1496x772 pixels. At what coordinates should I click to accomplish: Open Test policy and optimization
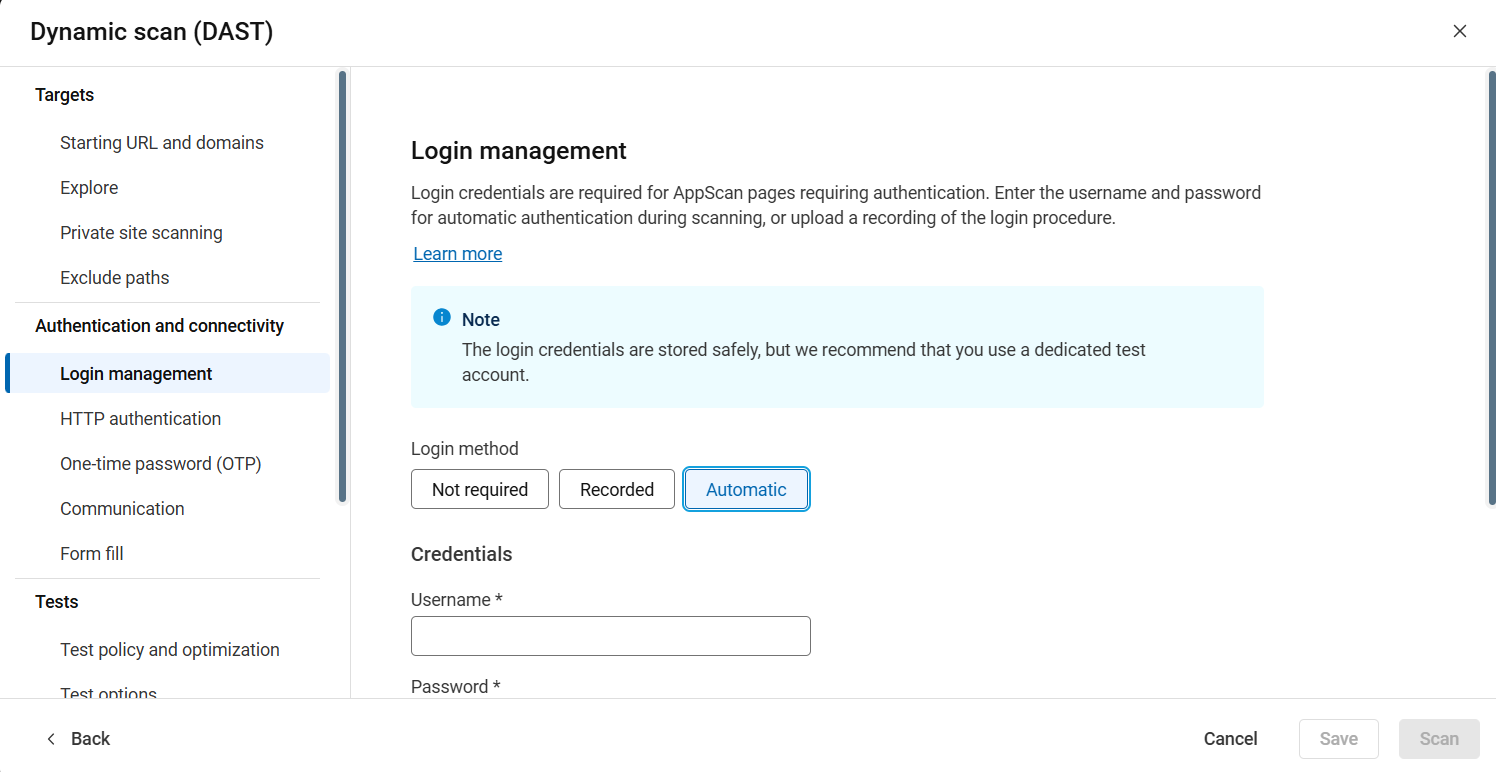(169, 650)
